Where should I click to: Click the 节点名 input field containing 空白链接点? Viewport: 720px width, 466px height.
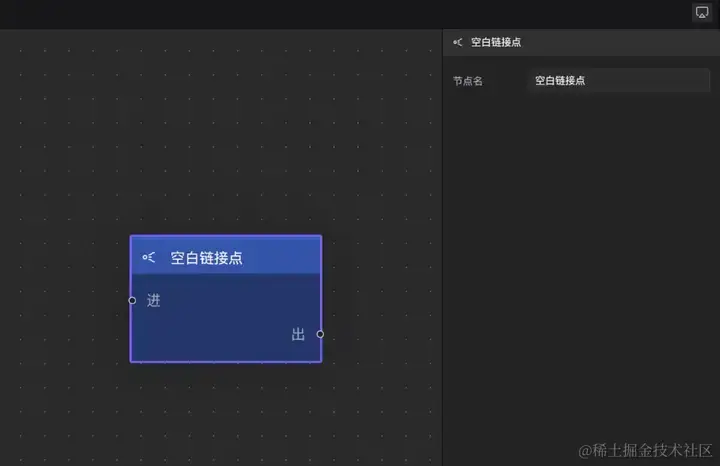pyautogui.click(x=618, y=80)
